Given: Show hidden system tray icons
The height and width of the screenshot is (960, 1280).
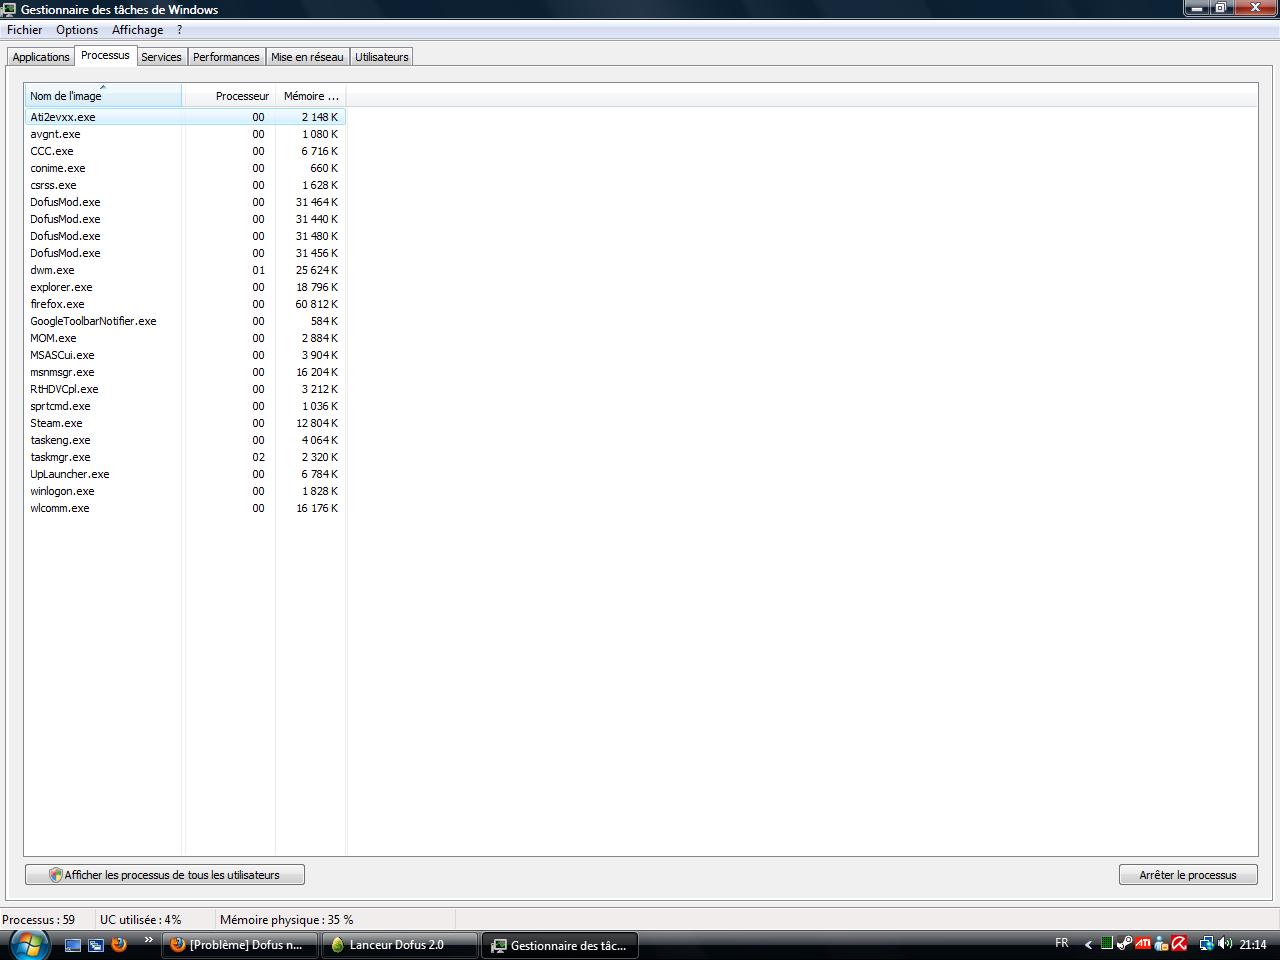Looking at the screenshot, I should coord(1088,944).
